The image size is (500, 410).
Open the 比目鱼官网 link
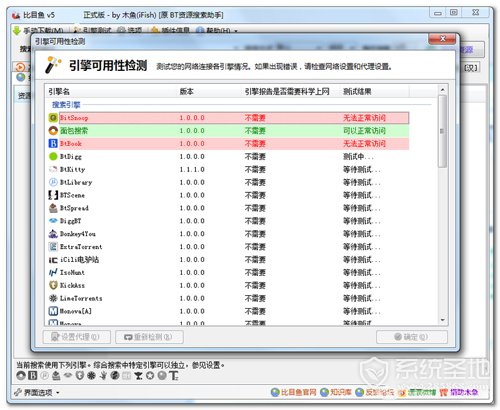[293, 392]
